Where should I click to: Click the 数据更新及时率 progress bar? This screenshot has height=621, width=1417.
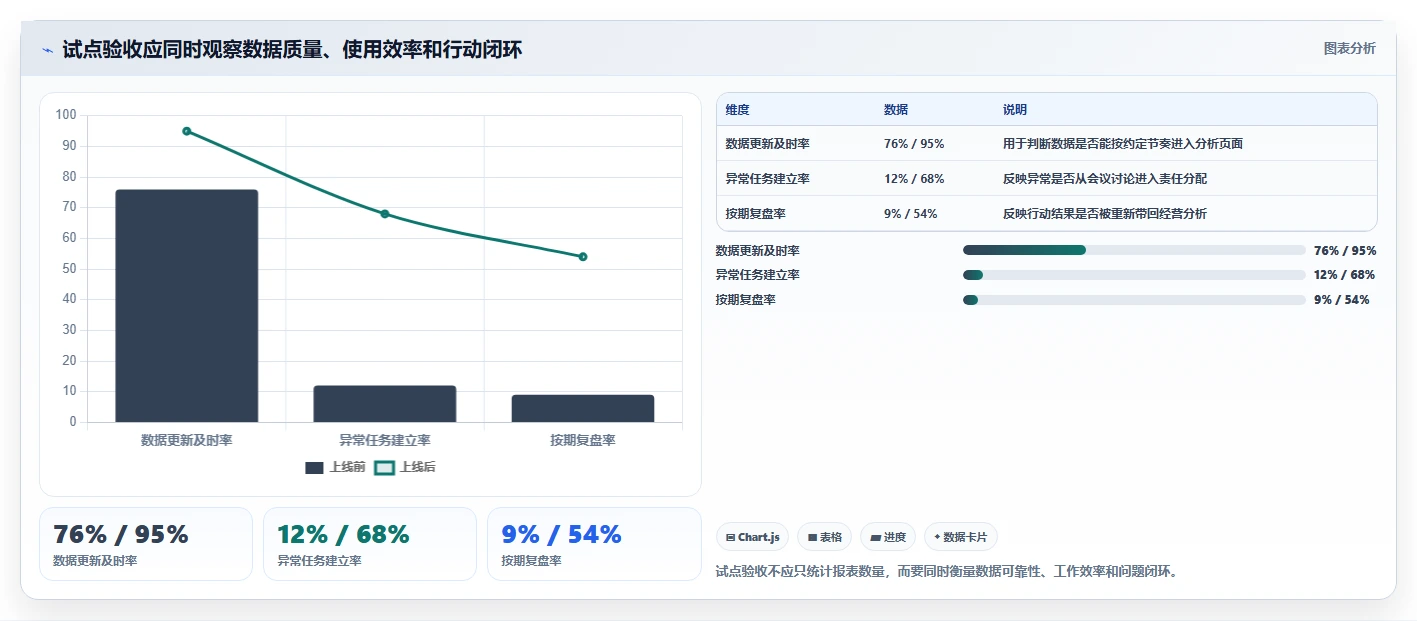click(x=1134, y=250)
